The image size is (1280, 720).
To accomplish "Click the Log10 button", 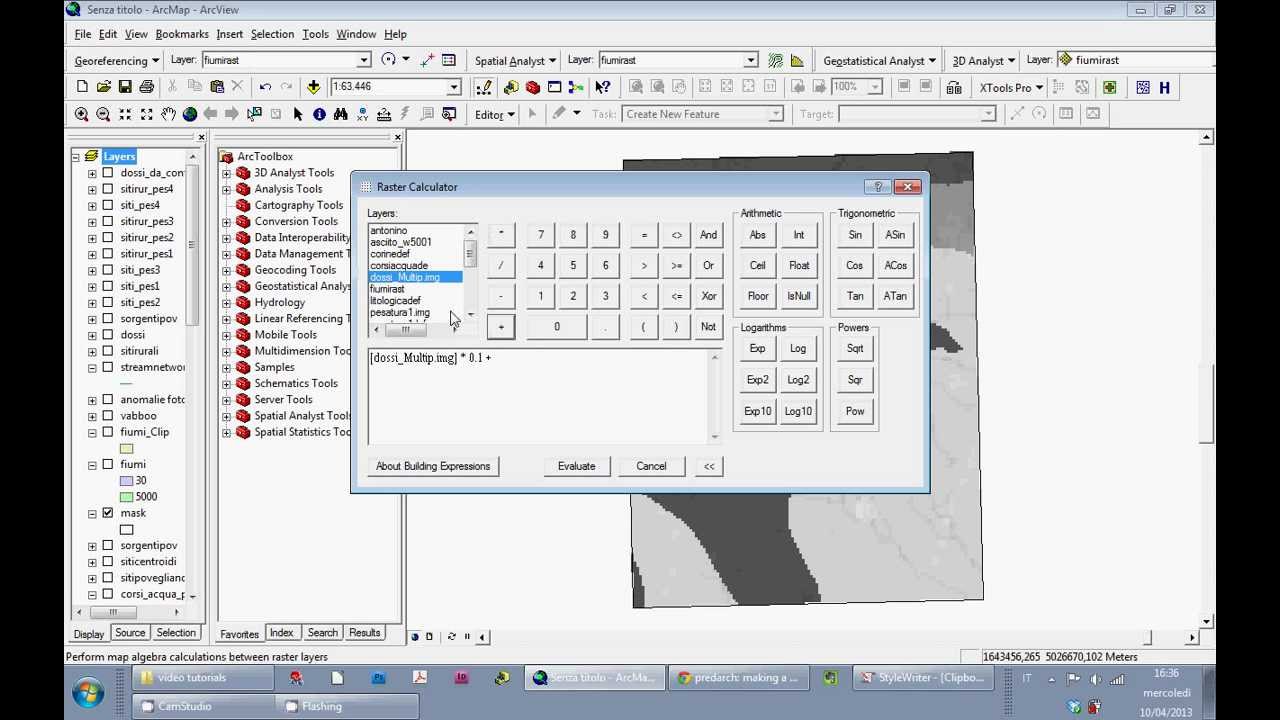I will pyautogui.click(x=798, y=411).
